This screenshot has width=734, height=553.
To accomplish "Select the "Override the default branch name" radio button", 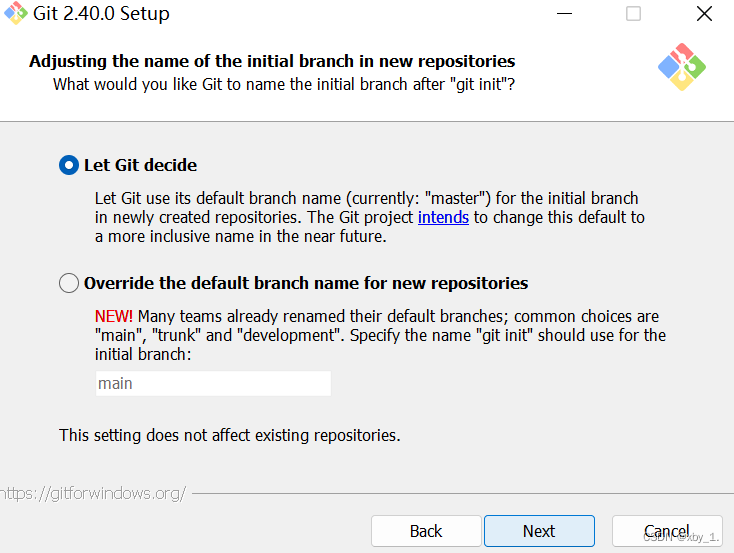I will 69,283.
